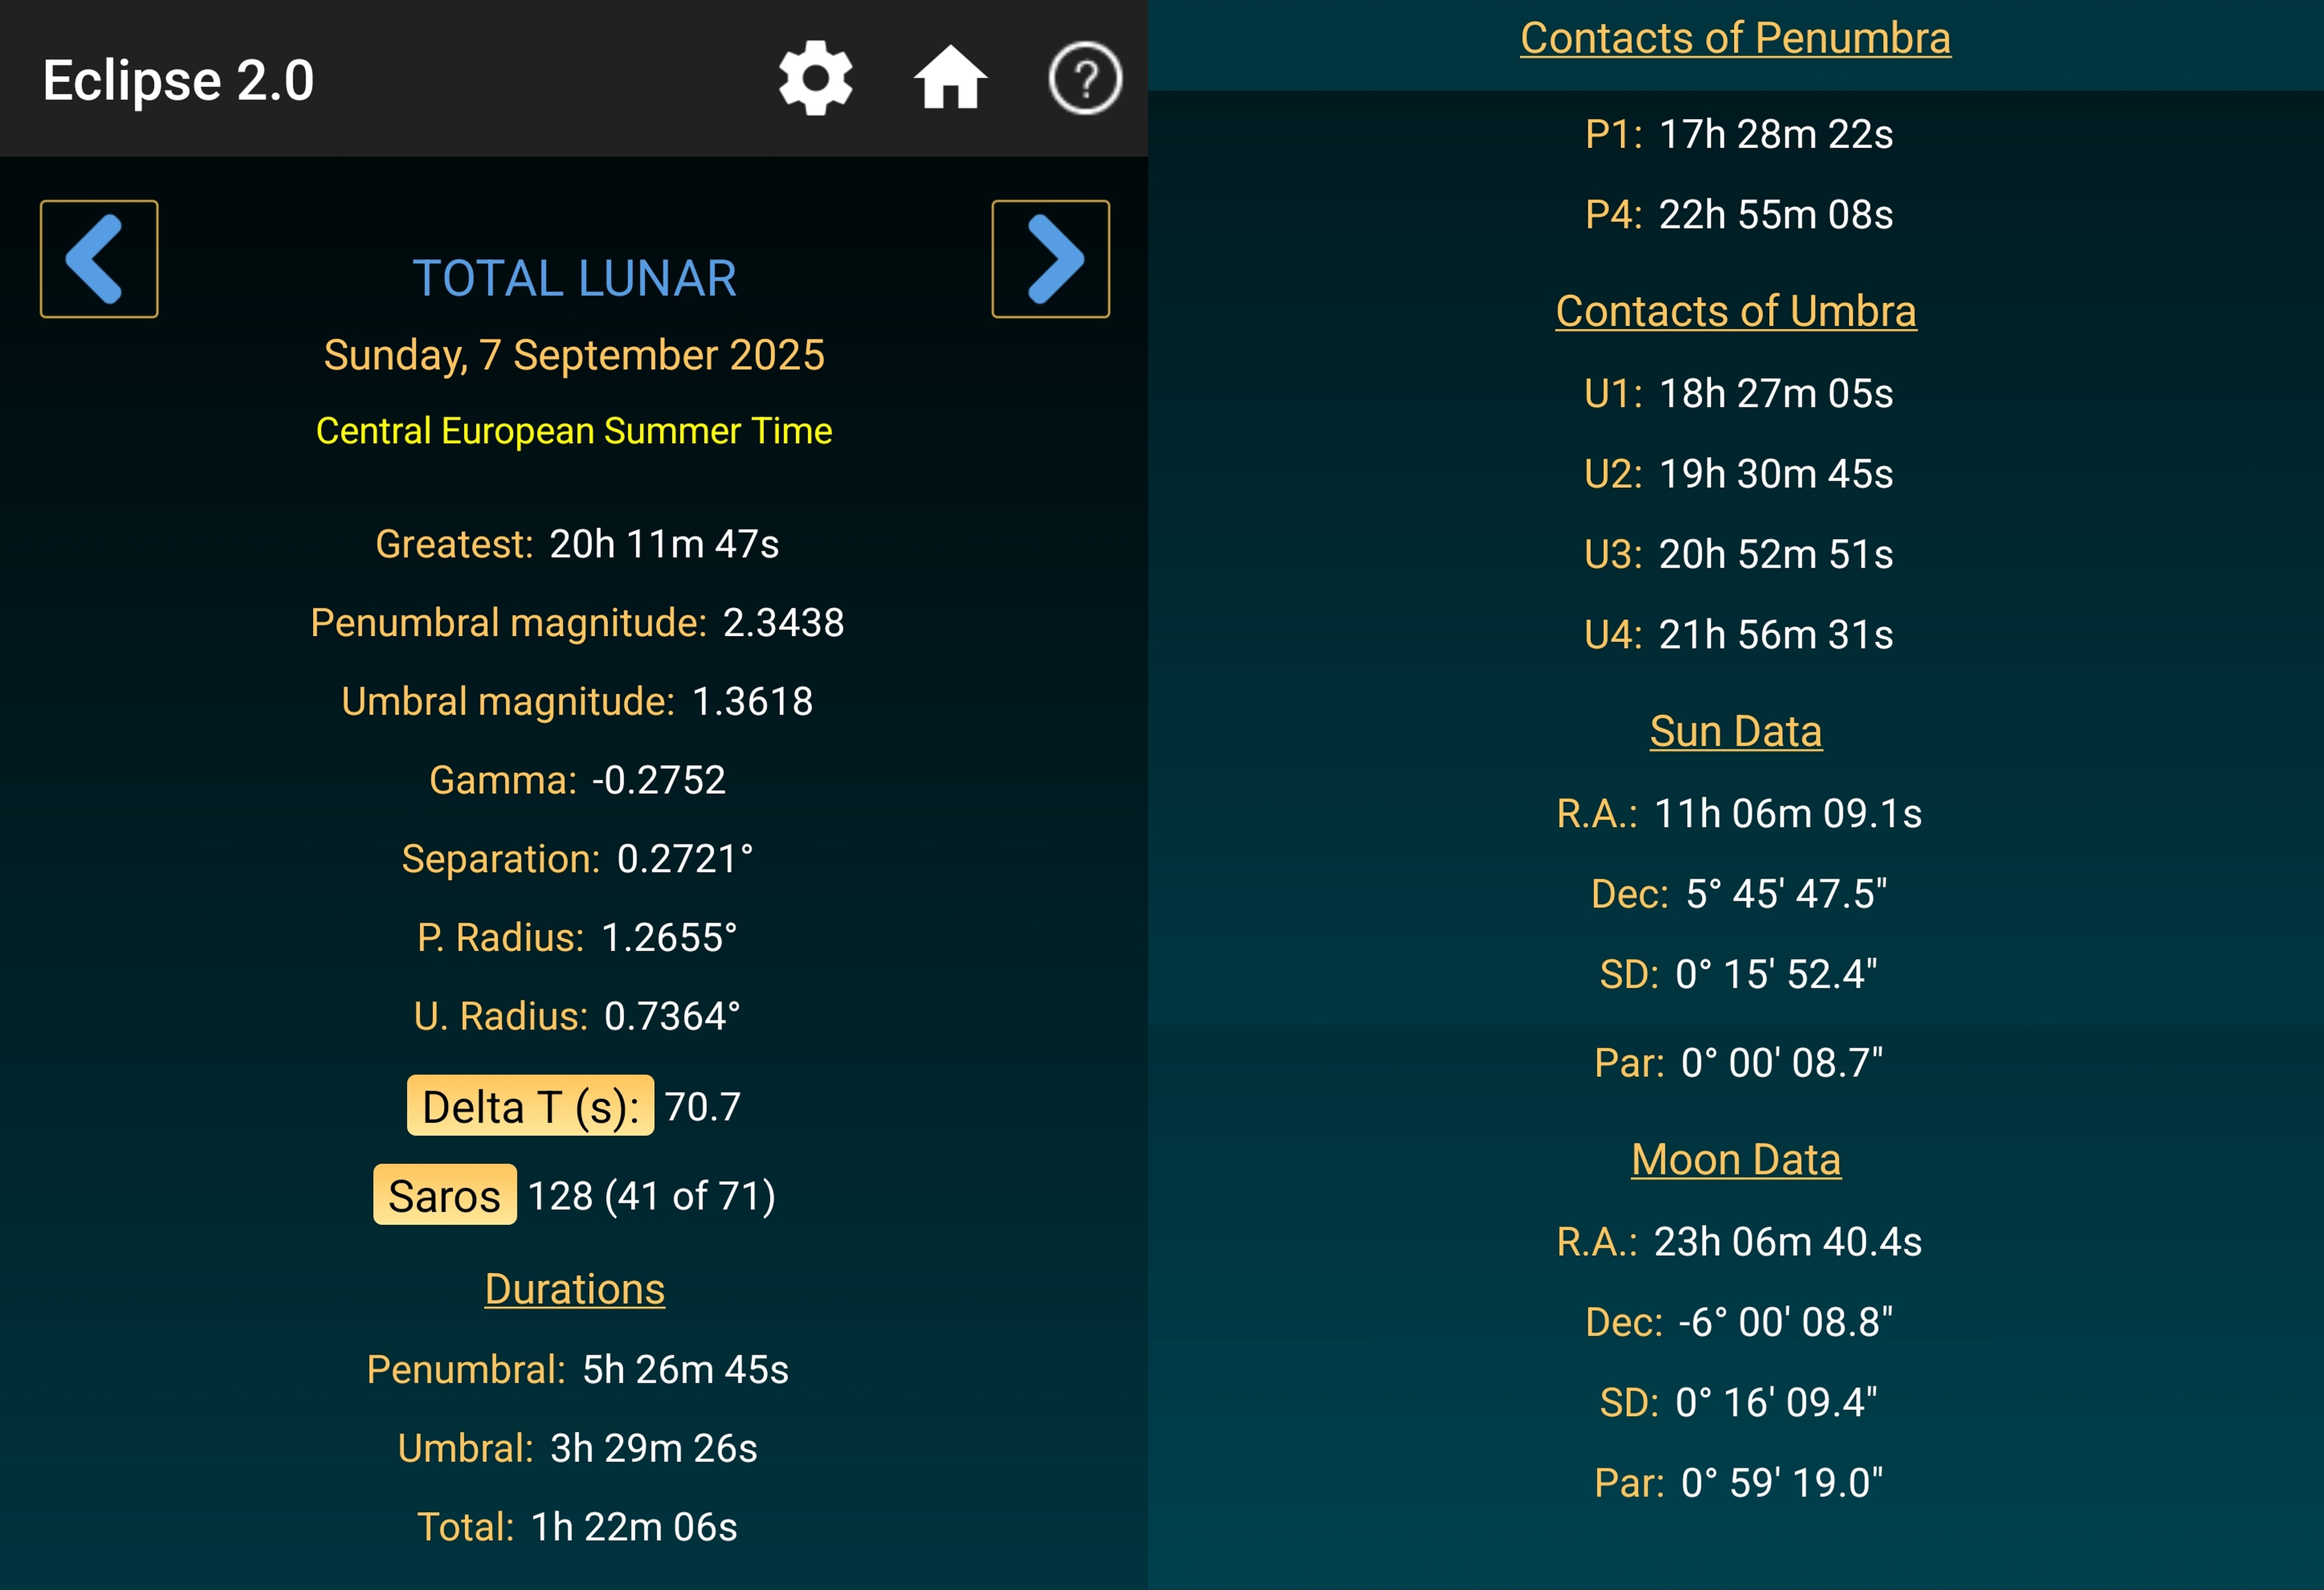Go to next eclipse arrow

pos(1050,259)
